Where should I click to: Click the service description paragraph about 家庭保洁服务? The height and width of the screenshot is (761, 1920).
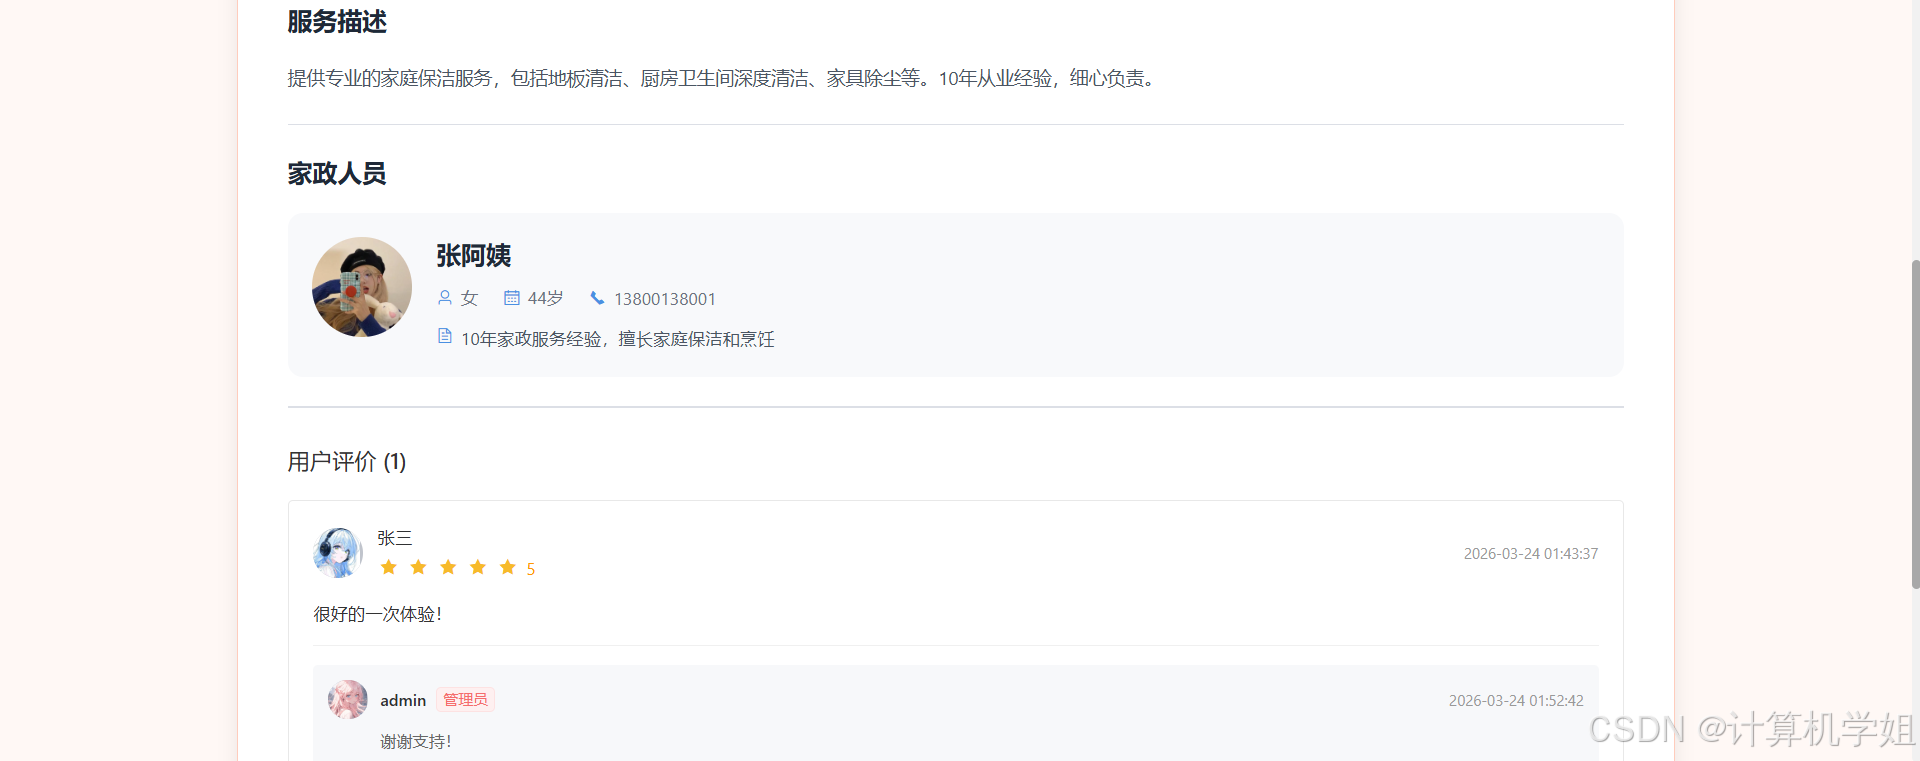pos(724,78)
